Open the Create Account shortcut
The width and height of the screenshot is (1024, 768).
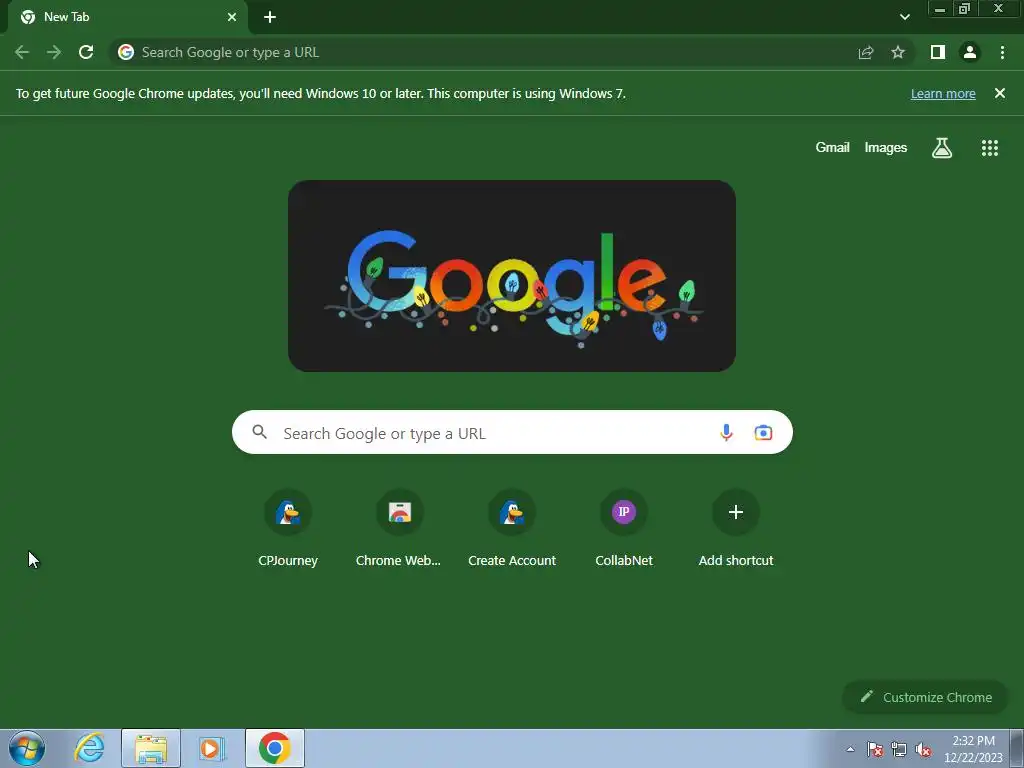pyautogui.click(x=512, y=529)
